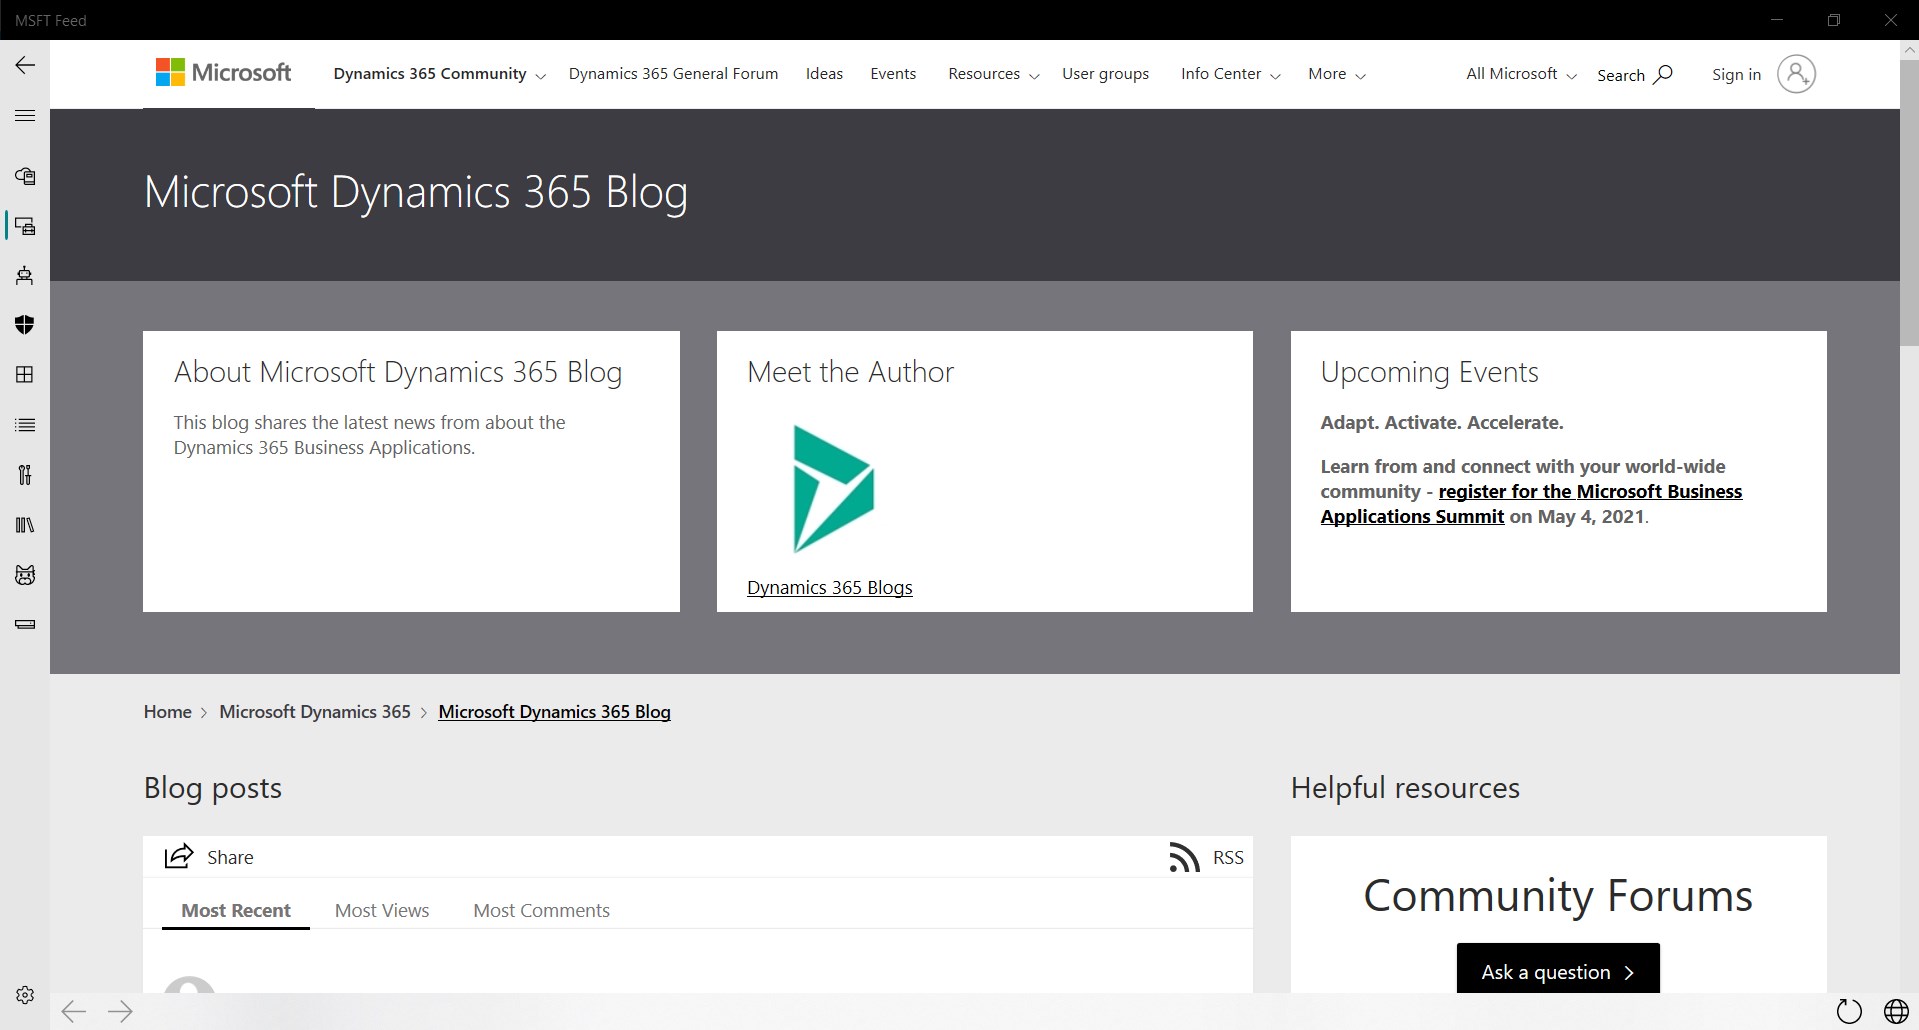This screenshot has width=1919, height=1030.
Task: Open the Events menu item
Action: 893,74
